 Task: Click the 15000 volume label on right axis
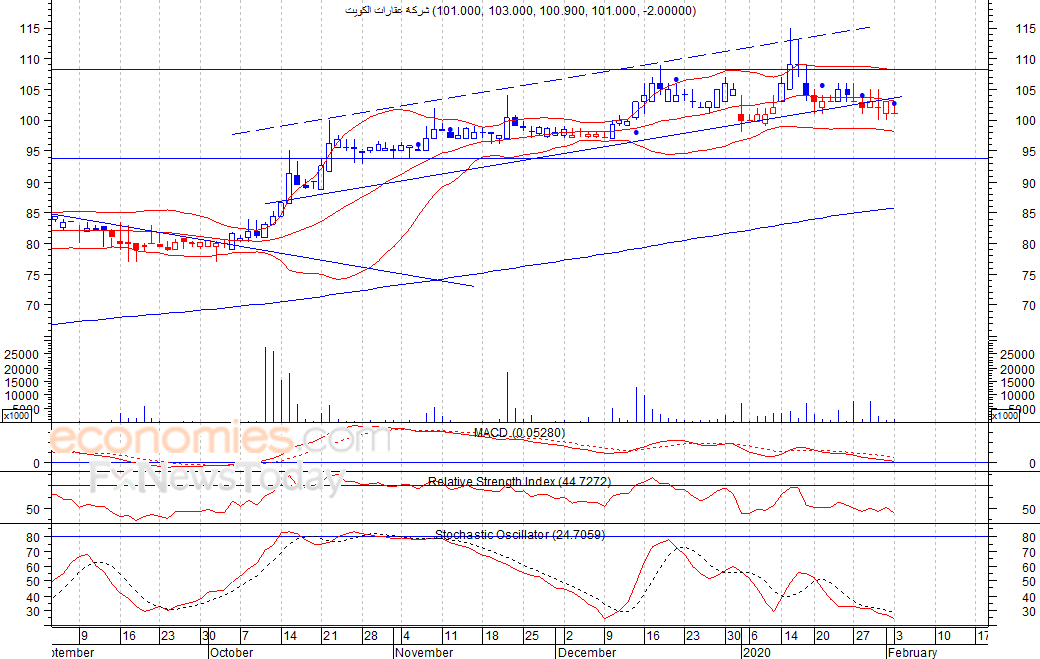(1017, 383)
